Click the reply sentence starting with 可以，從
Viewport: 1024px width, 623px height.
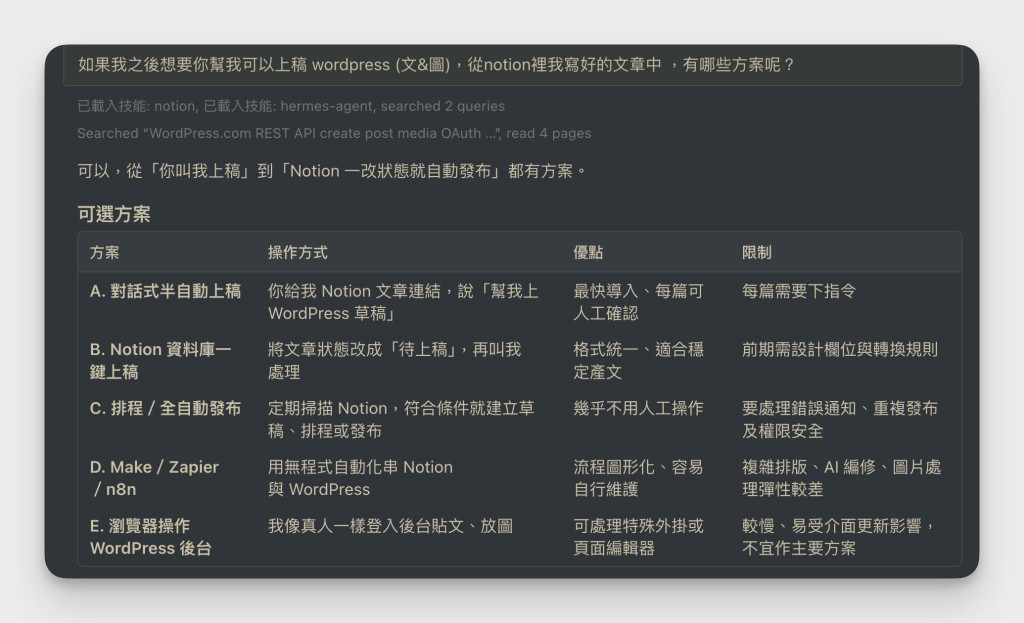[x=332, y=171]
